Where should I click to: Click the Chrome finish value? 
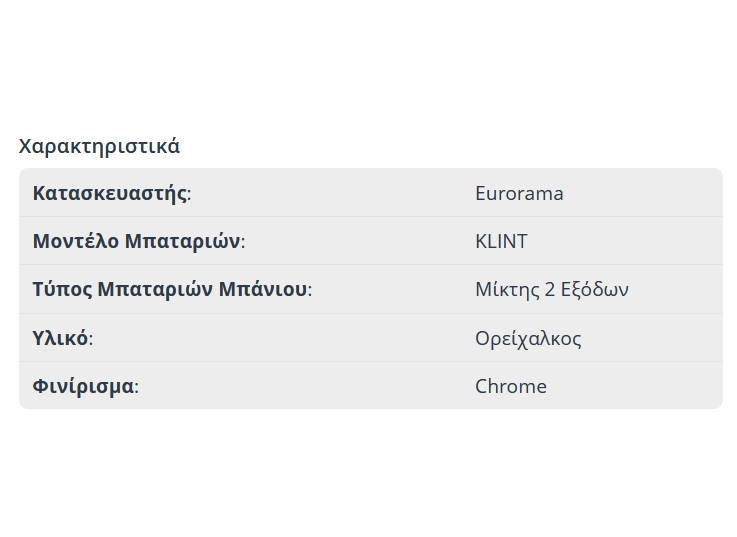pos(511,386)
